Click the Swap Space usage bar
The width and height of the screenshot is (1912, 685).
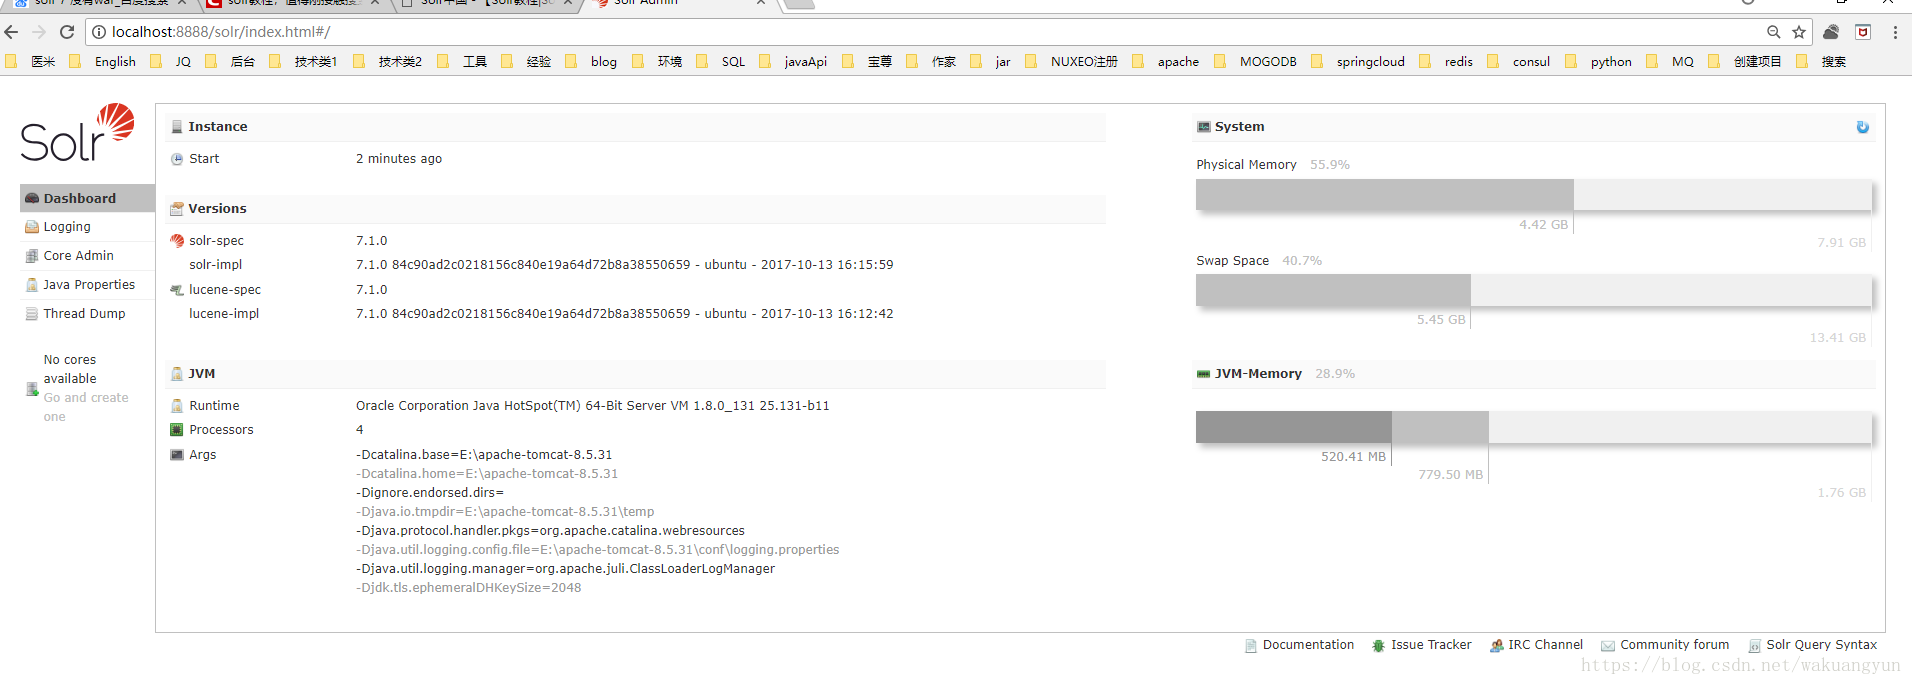pos(1533,290)
